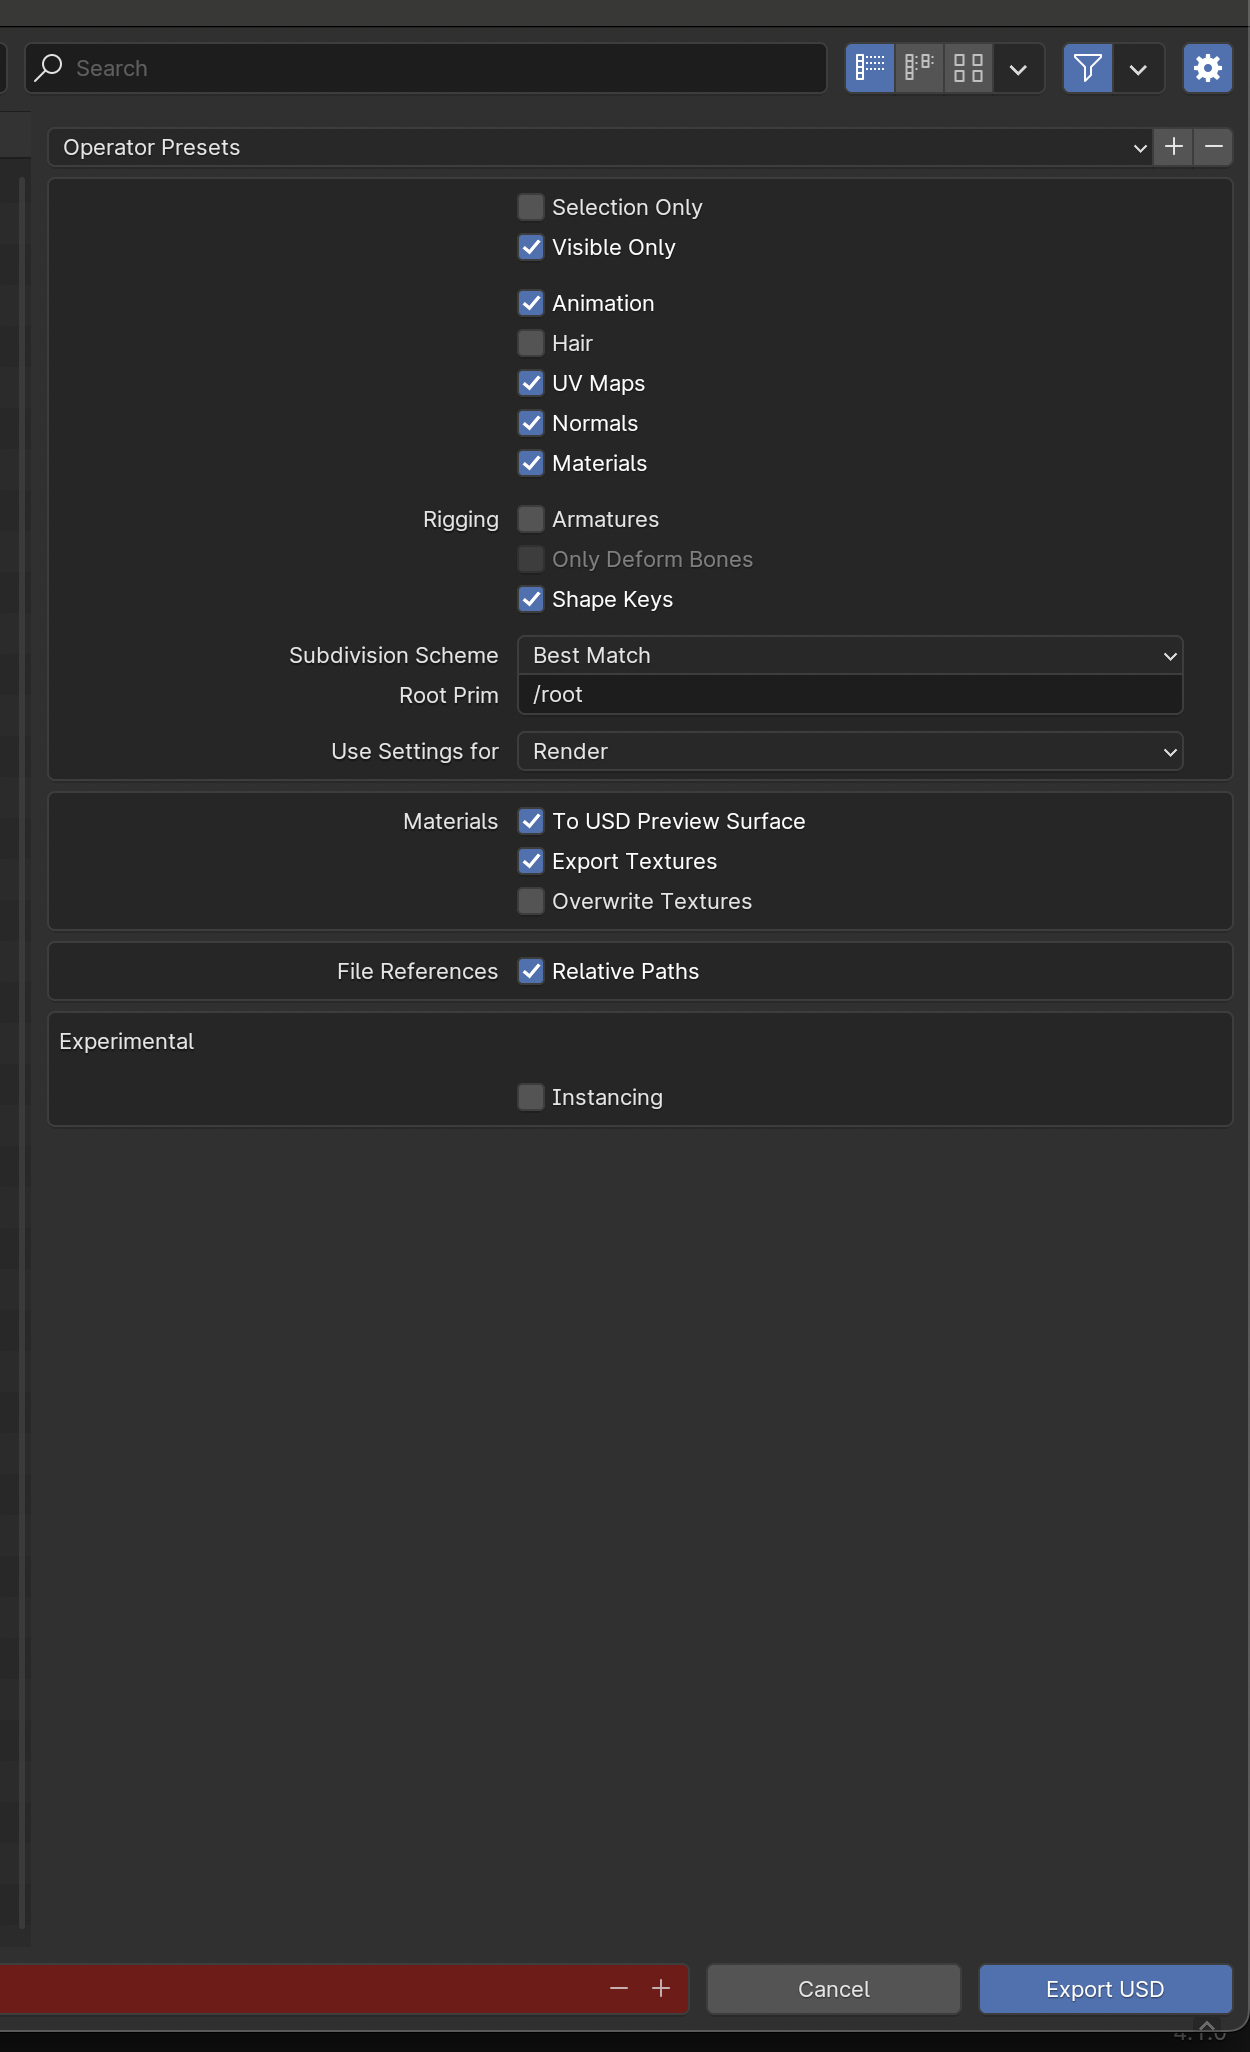Click the plus to increment filename number
Screen dimensions: 1250x2052
pyautogui.click(x=661, y=1988)
